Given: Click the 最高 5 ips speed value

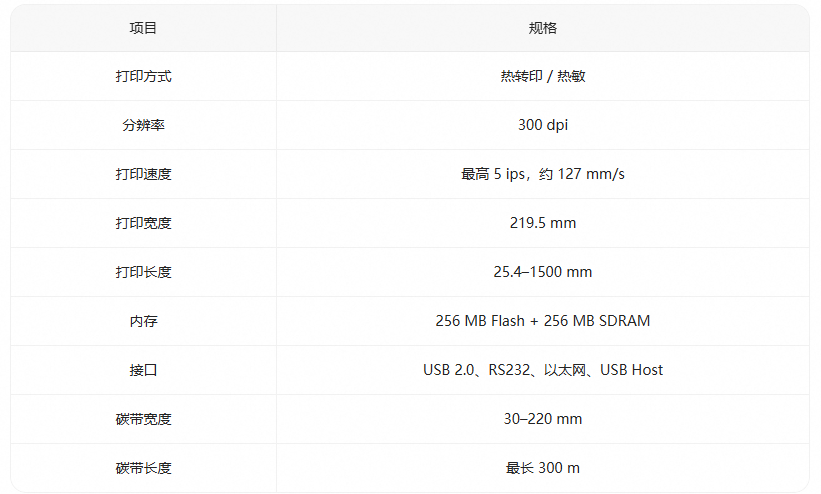Looking at the screenshot, I should tap(542, 174).
